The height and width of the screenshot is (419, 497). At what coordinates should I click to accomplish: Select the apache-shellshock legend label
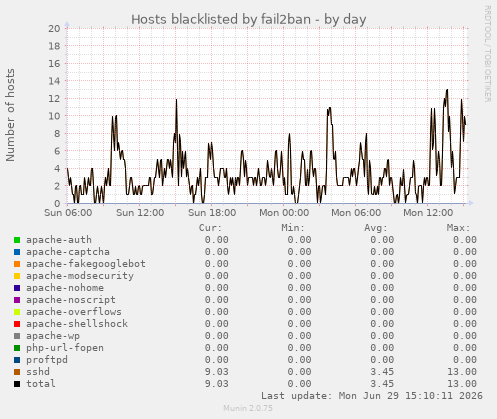77,324
